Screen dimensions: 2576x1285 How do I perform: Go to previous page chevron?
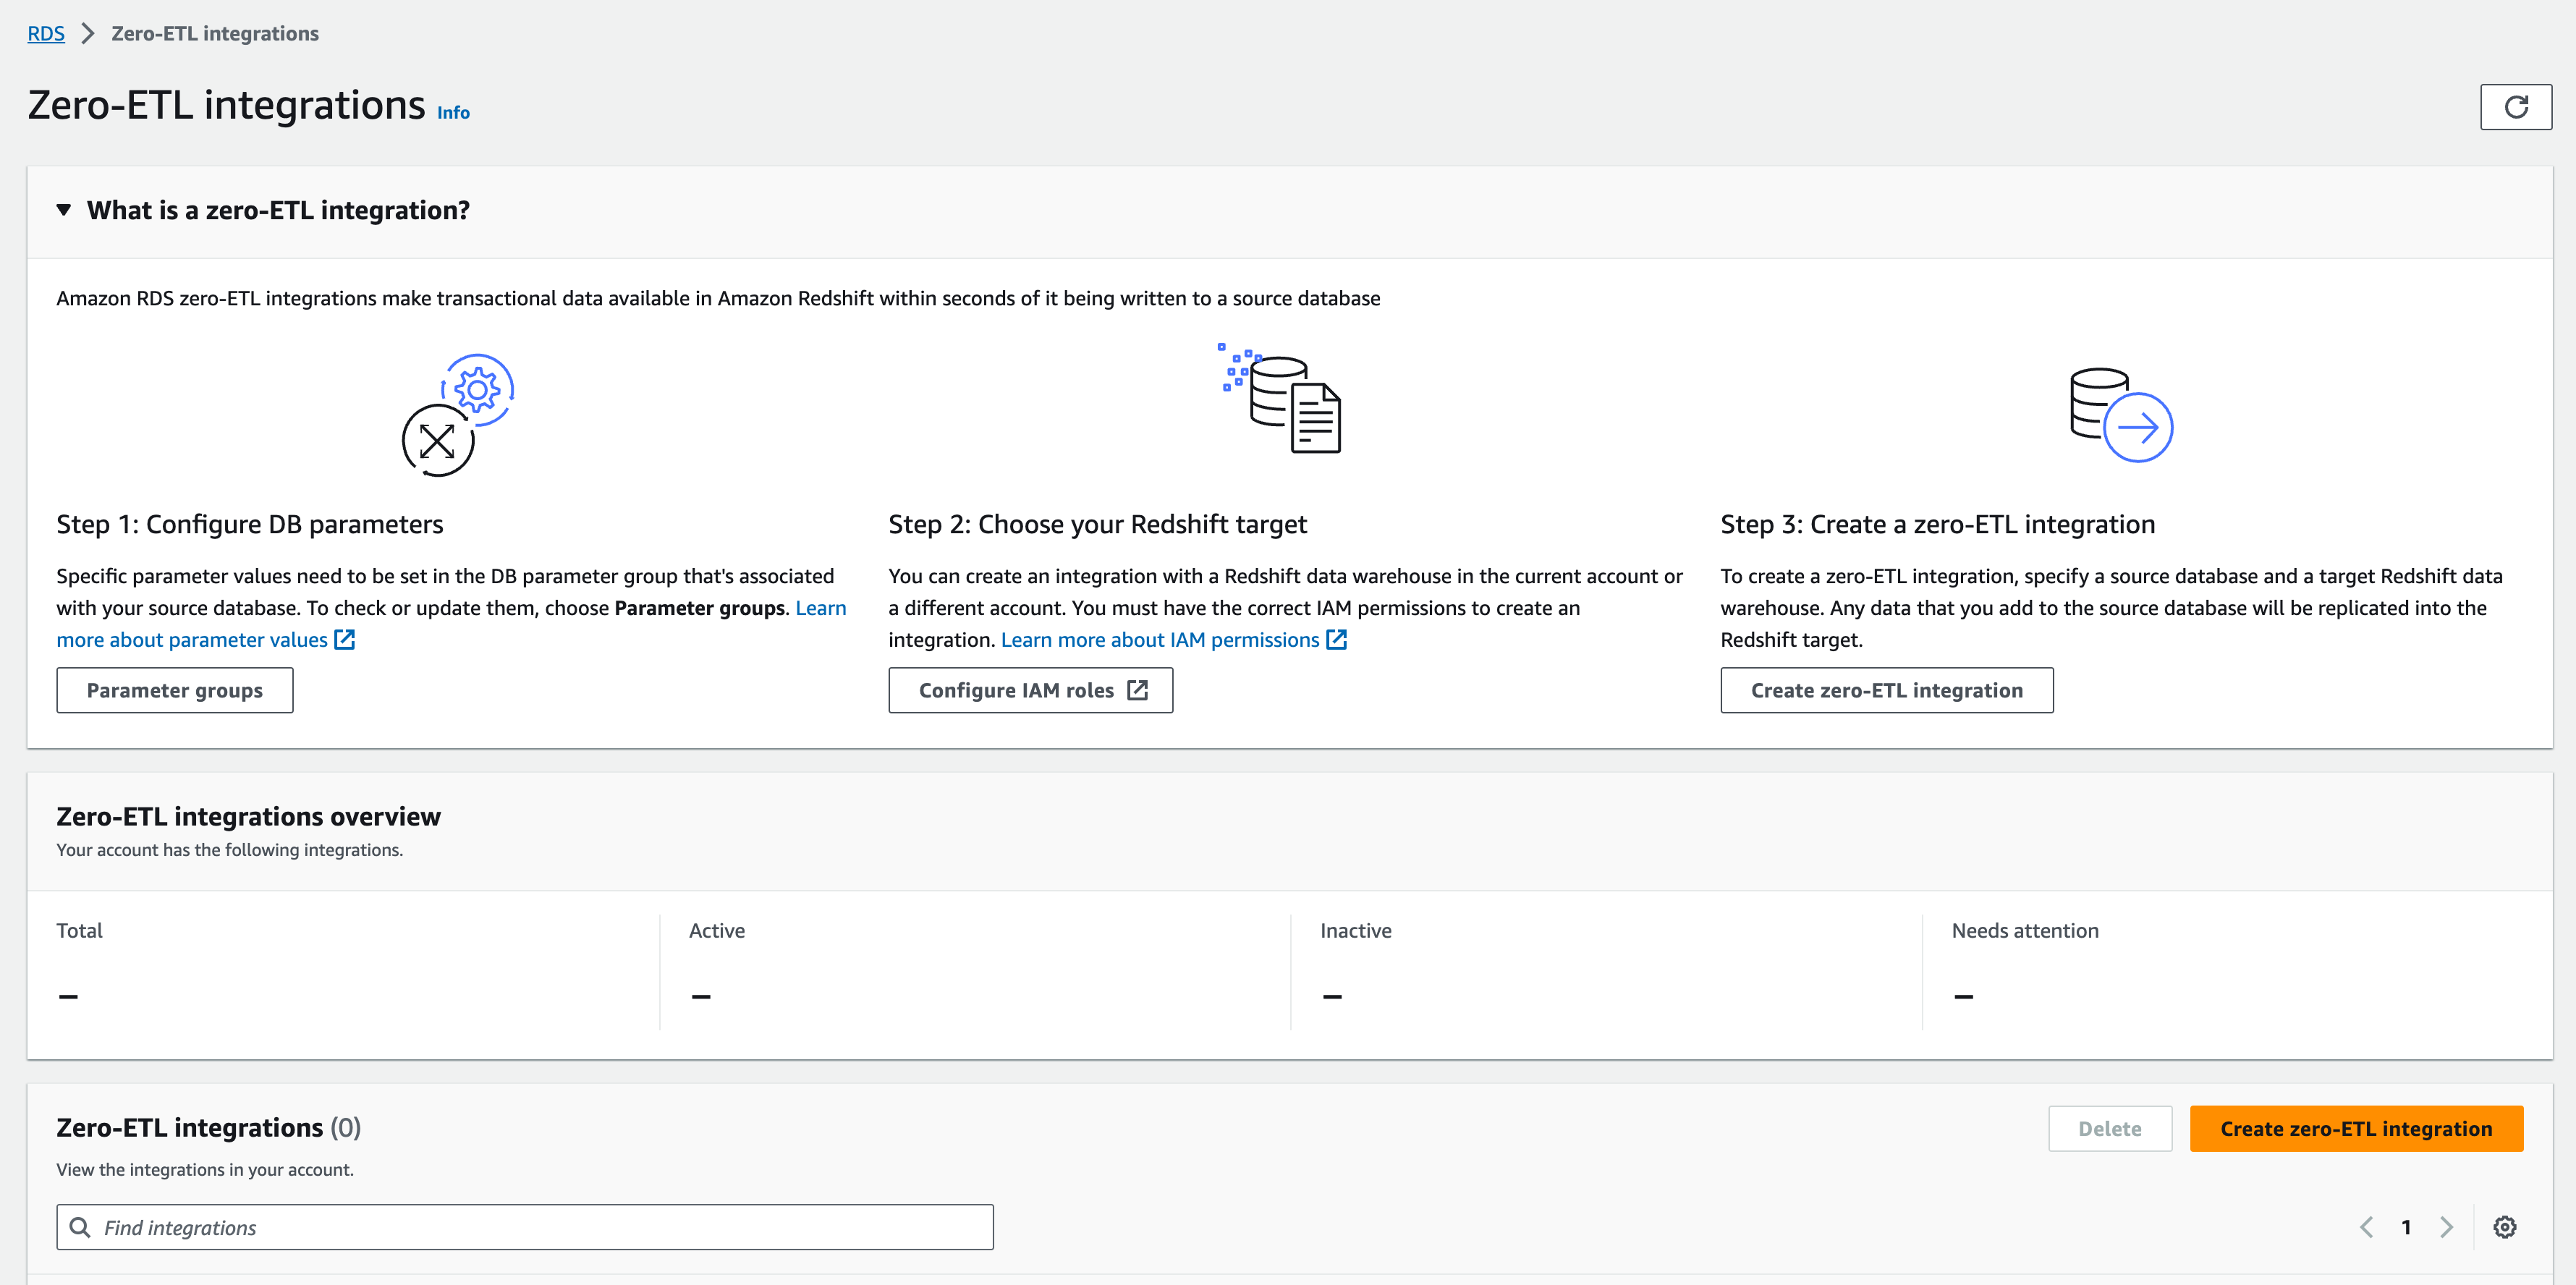tap(2366, 1227)
